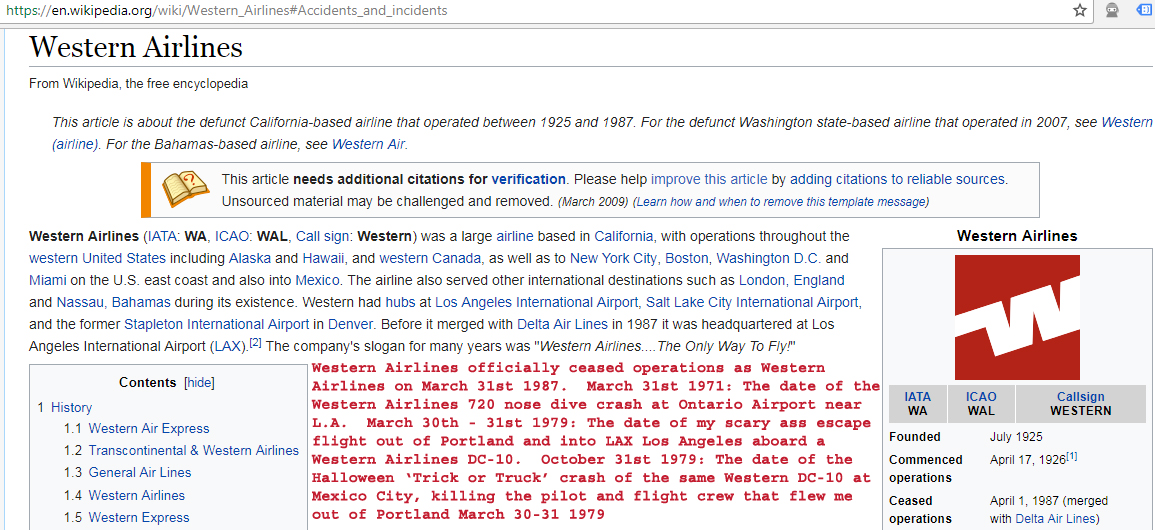This screenshot has height=530, width=1155.
Task: Click 'Learn how and when to remove' link
Action: pos(781,201)
